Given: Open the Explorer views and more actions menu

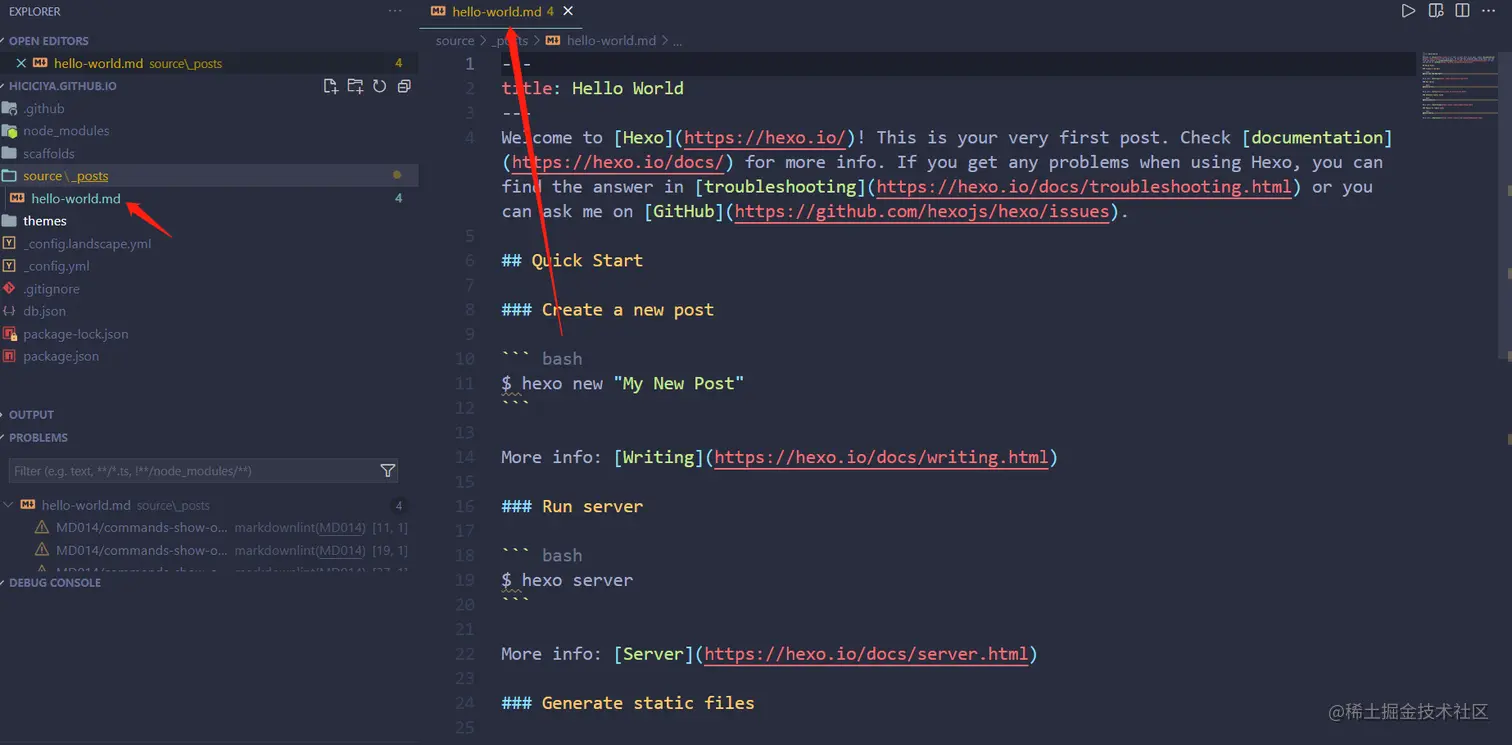Looking at the screenshot, I should click(396, 11).
